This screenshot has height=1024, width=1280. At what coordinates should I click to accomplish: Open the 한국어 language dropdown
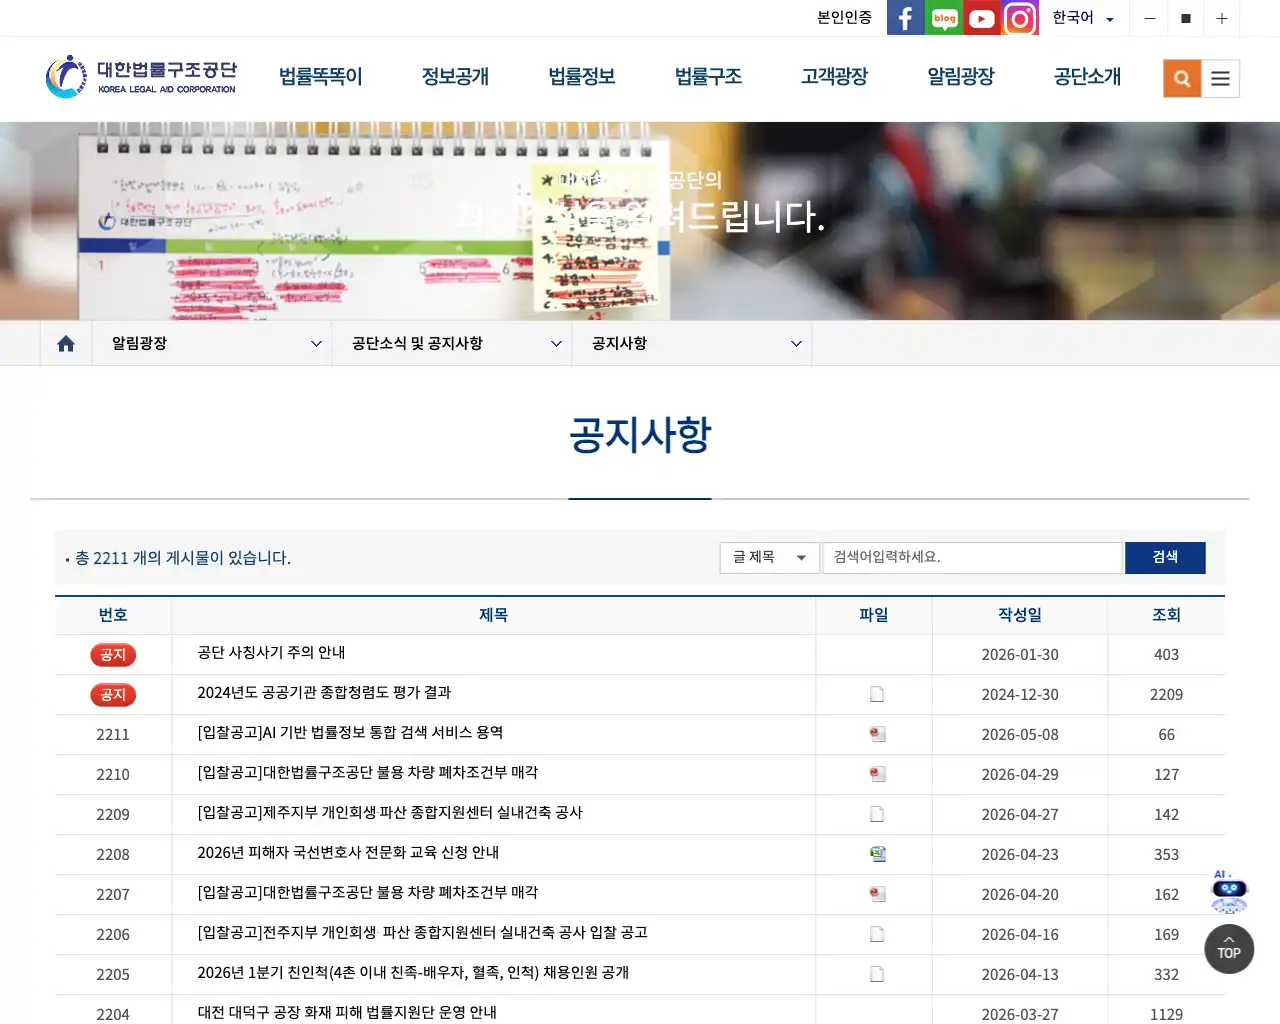(1083, 18)
